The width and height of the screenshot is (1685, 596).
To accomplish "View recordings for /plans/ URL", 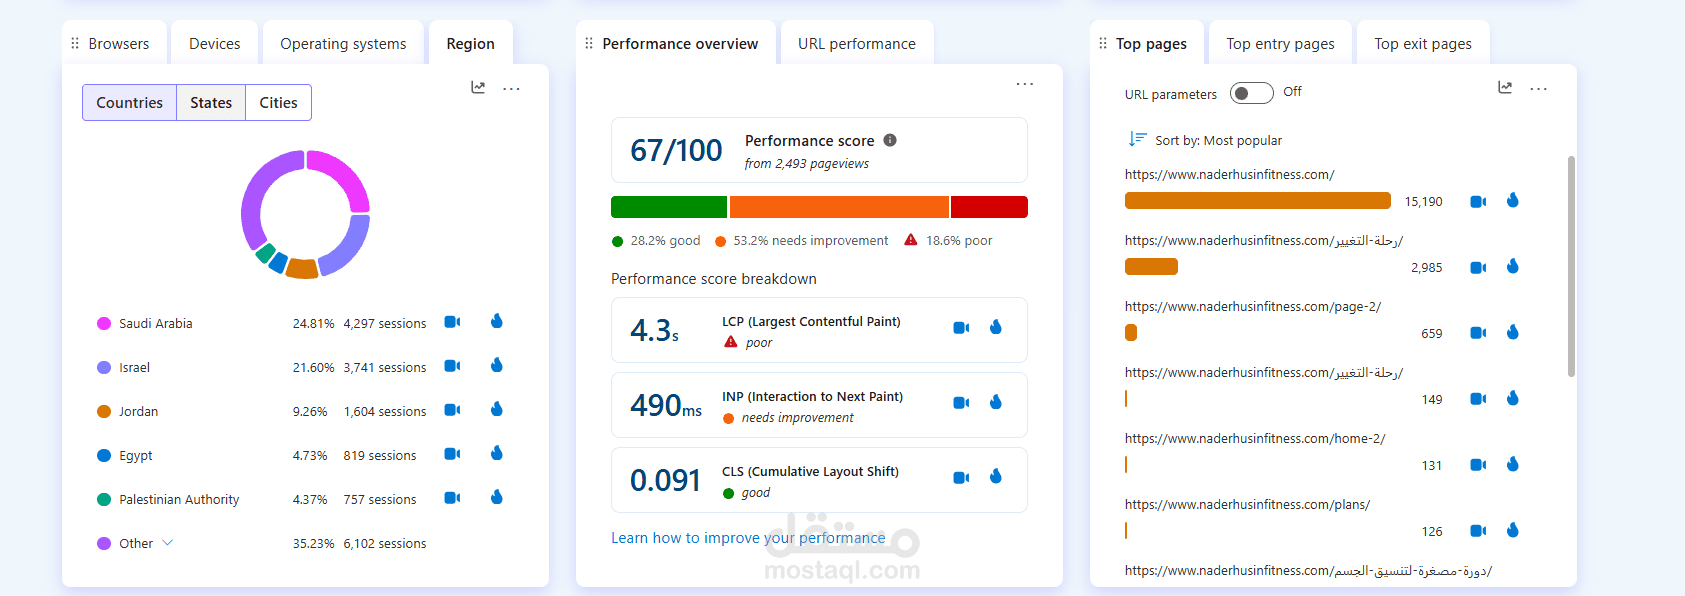I will click(x=1478, y=531).
